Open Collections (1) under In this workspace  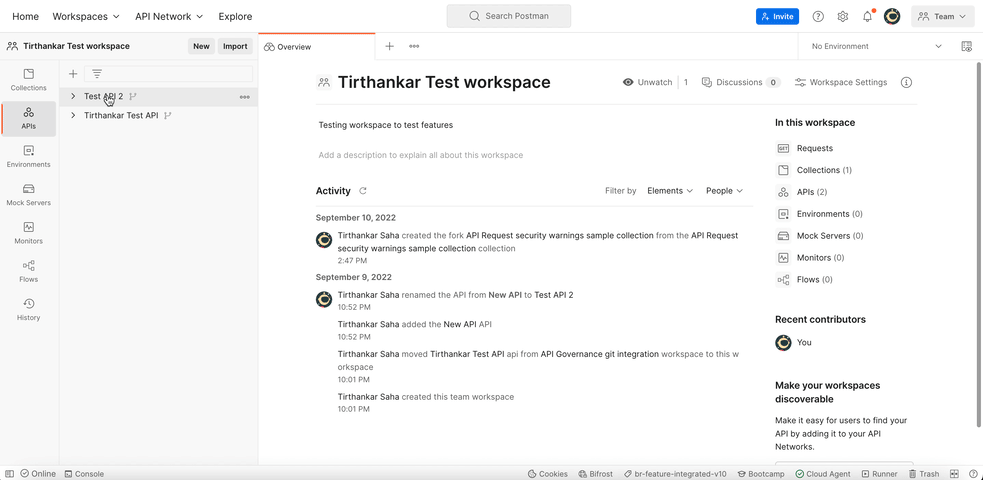point(815,170)
